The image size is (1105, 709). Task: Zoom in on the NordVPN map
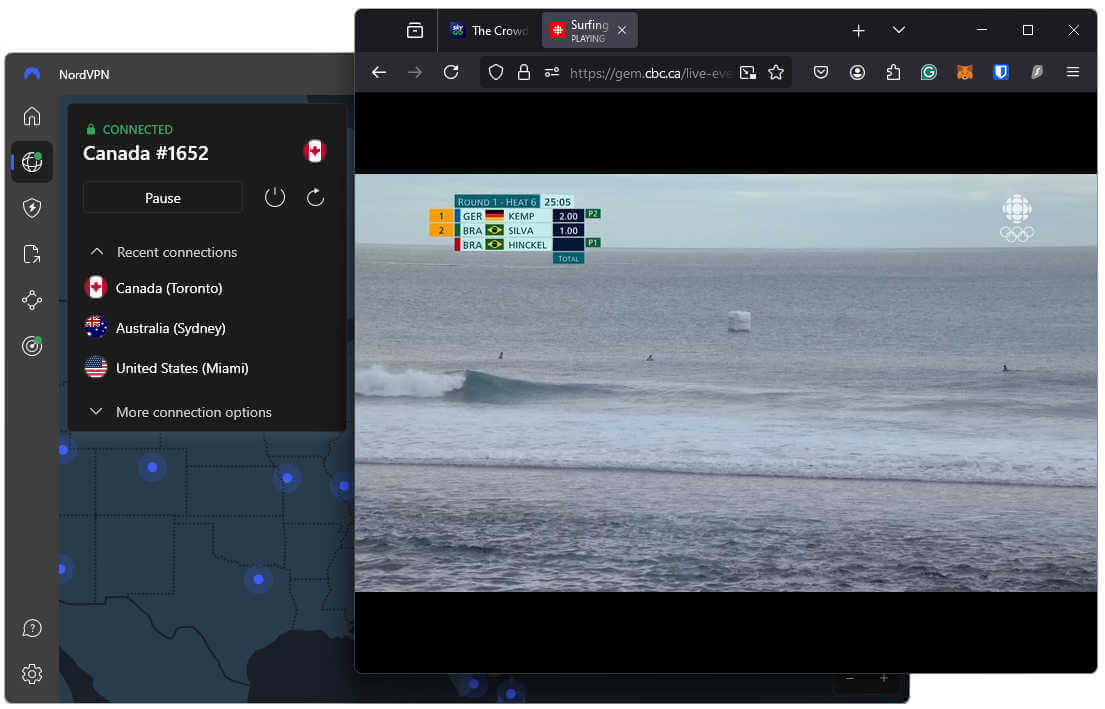(x=884, y=678)
